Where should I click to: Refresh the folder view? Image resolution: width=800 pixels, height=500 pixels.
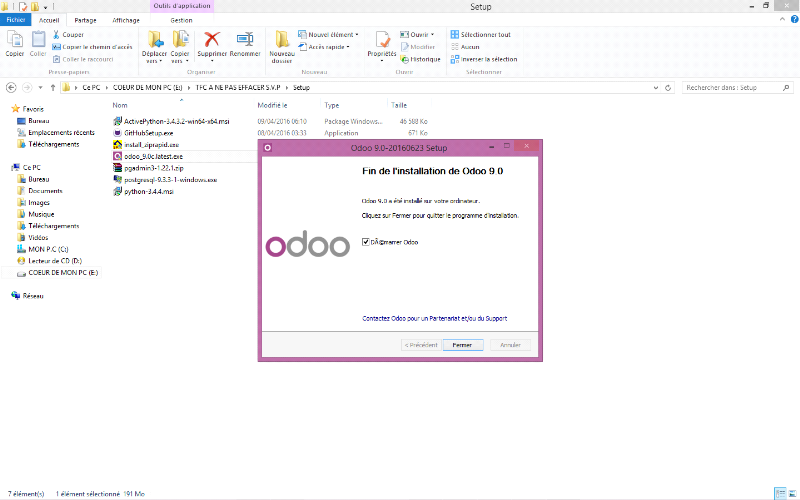tap(667, 88)
